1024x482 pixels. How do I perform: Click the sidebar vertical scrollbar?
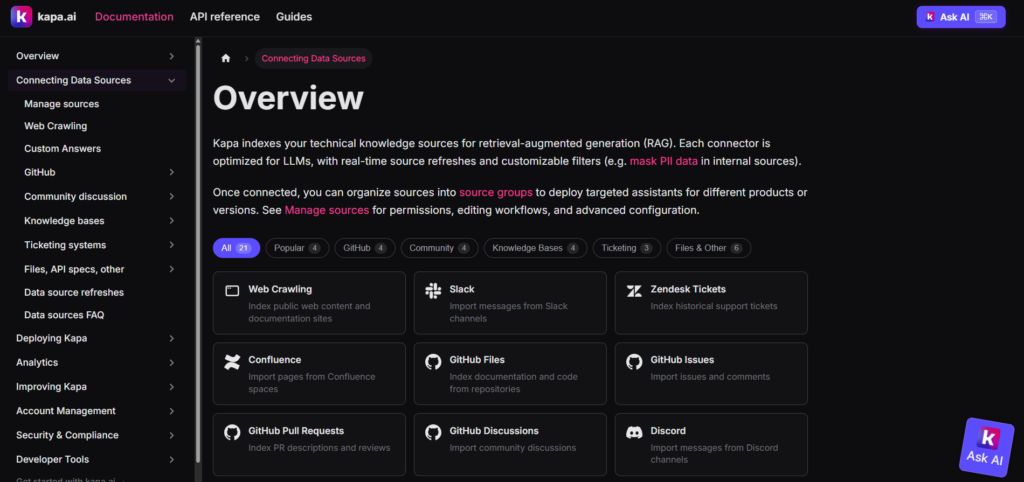coord(197,250)
